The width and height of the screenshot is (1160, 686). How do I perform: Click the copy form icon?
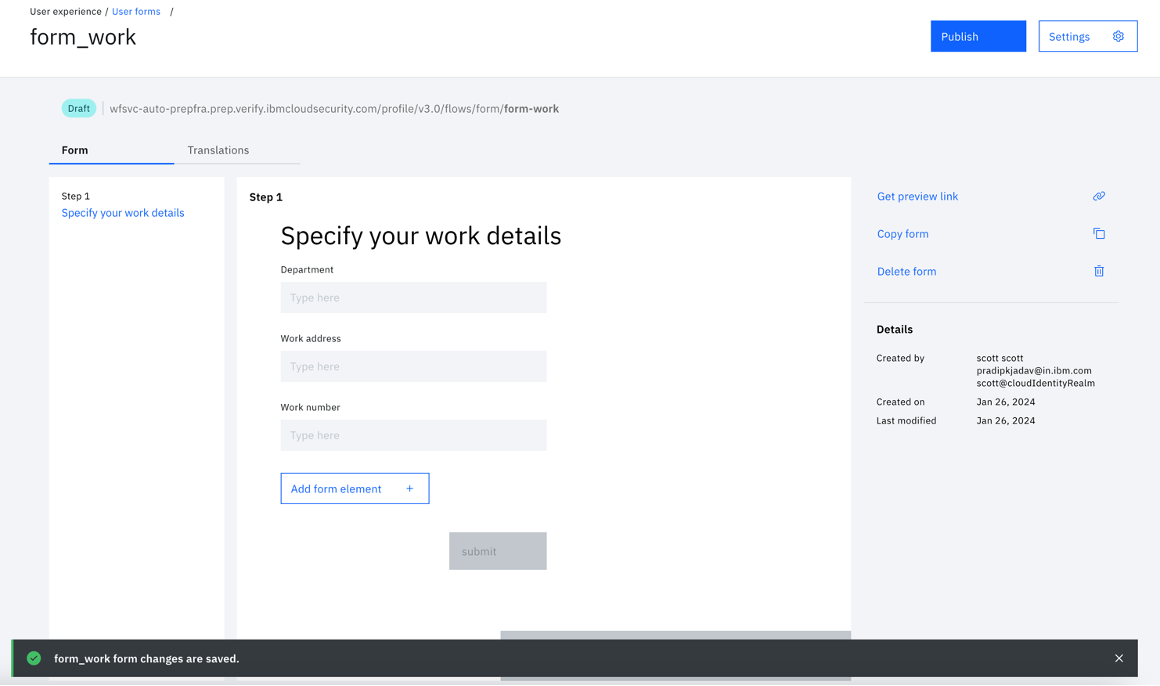point(1099,234)
